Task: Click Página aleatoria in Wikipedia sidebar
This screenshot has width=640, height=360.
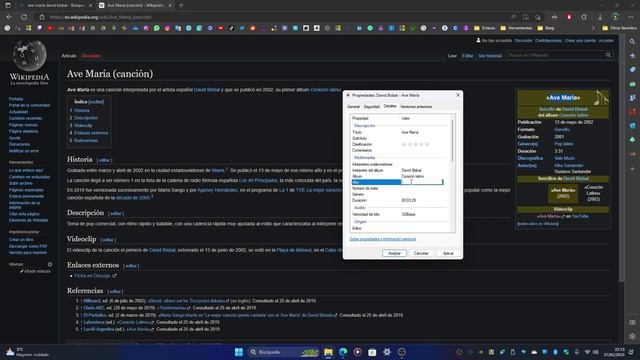Action: (x=23, y=131)
